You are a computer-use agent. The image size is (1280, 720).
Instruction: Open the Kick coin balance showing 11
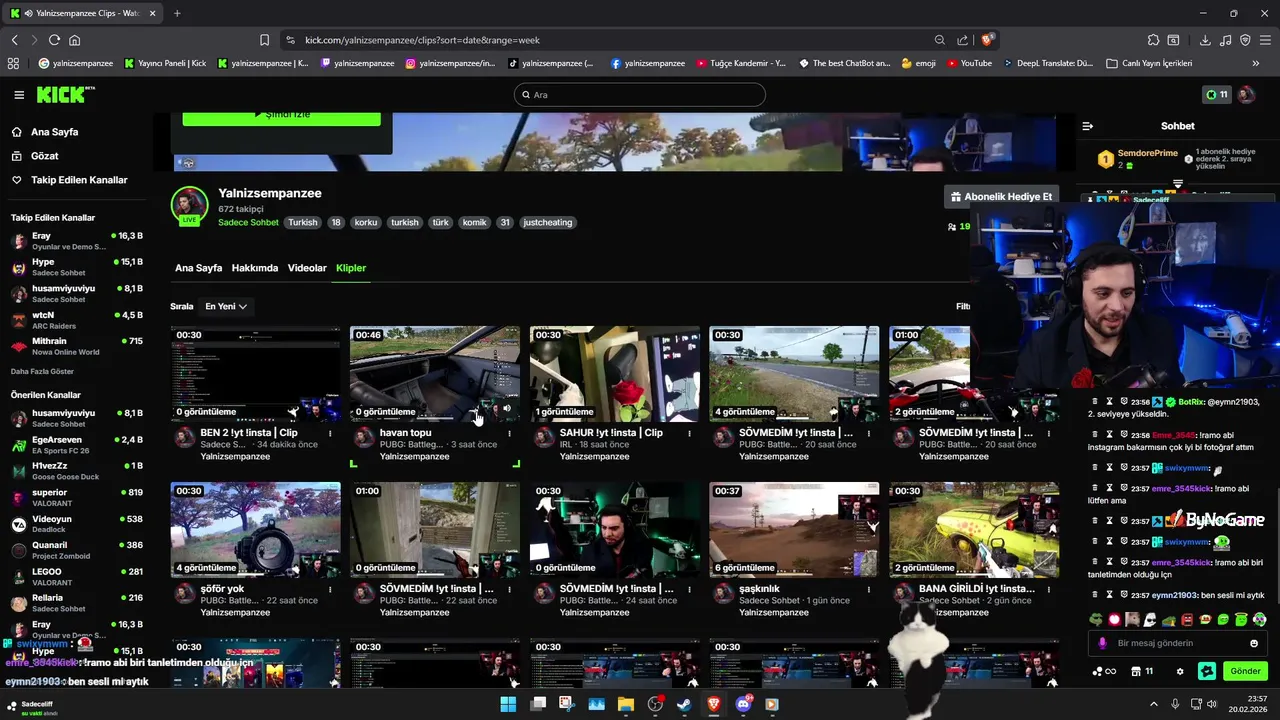[1217, 95]
